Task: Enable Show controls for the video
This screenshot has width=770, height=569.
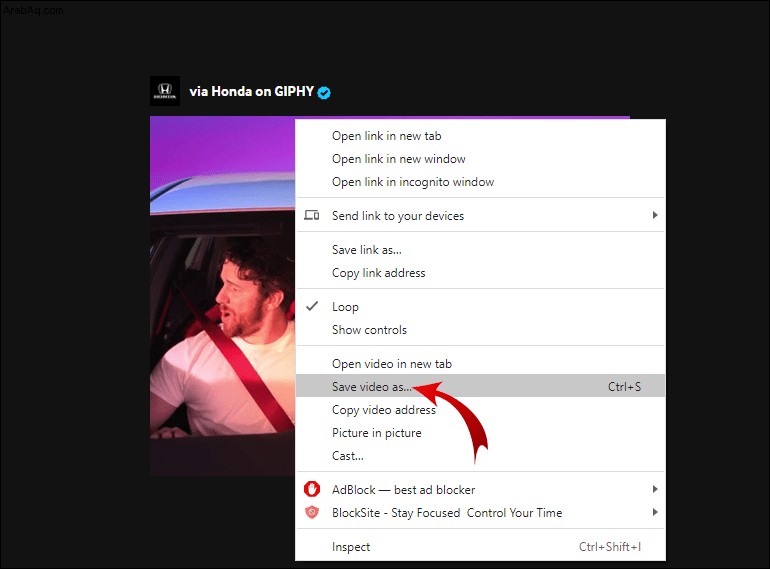Action: 480,330
